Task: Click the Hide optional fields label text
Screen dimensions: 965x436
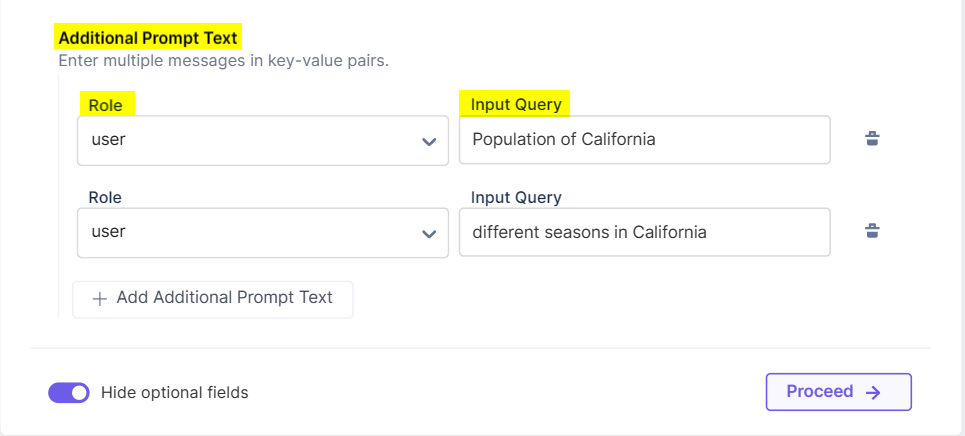Action: pos(174,392)
